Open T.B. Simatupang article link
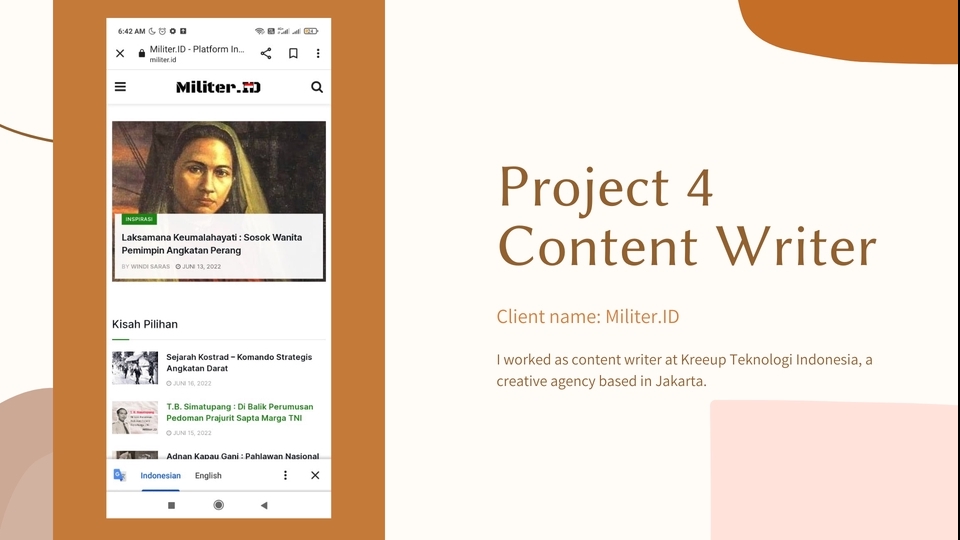The image size is (960, 540). tap(240, 412)
